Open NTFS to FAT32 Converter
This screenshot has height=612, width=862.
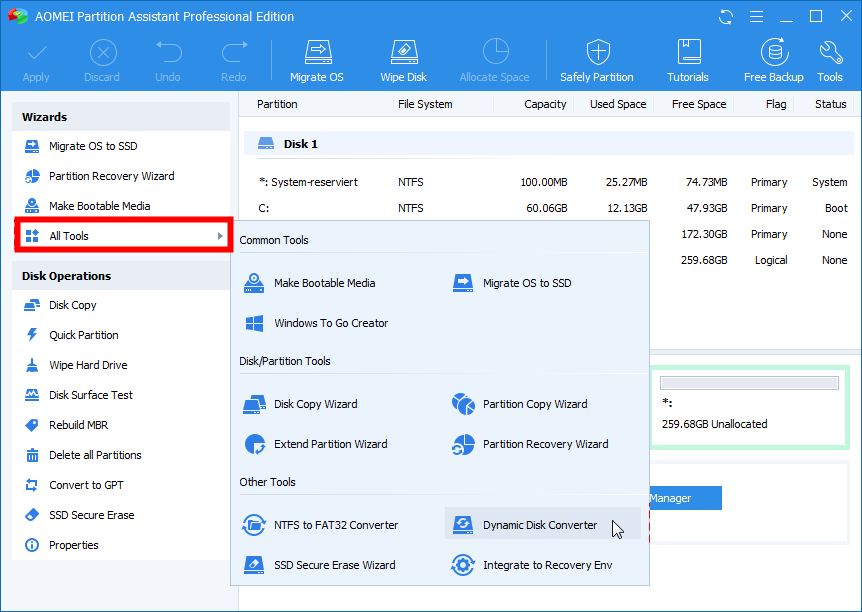tap(321, 525)
